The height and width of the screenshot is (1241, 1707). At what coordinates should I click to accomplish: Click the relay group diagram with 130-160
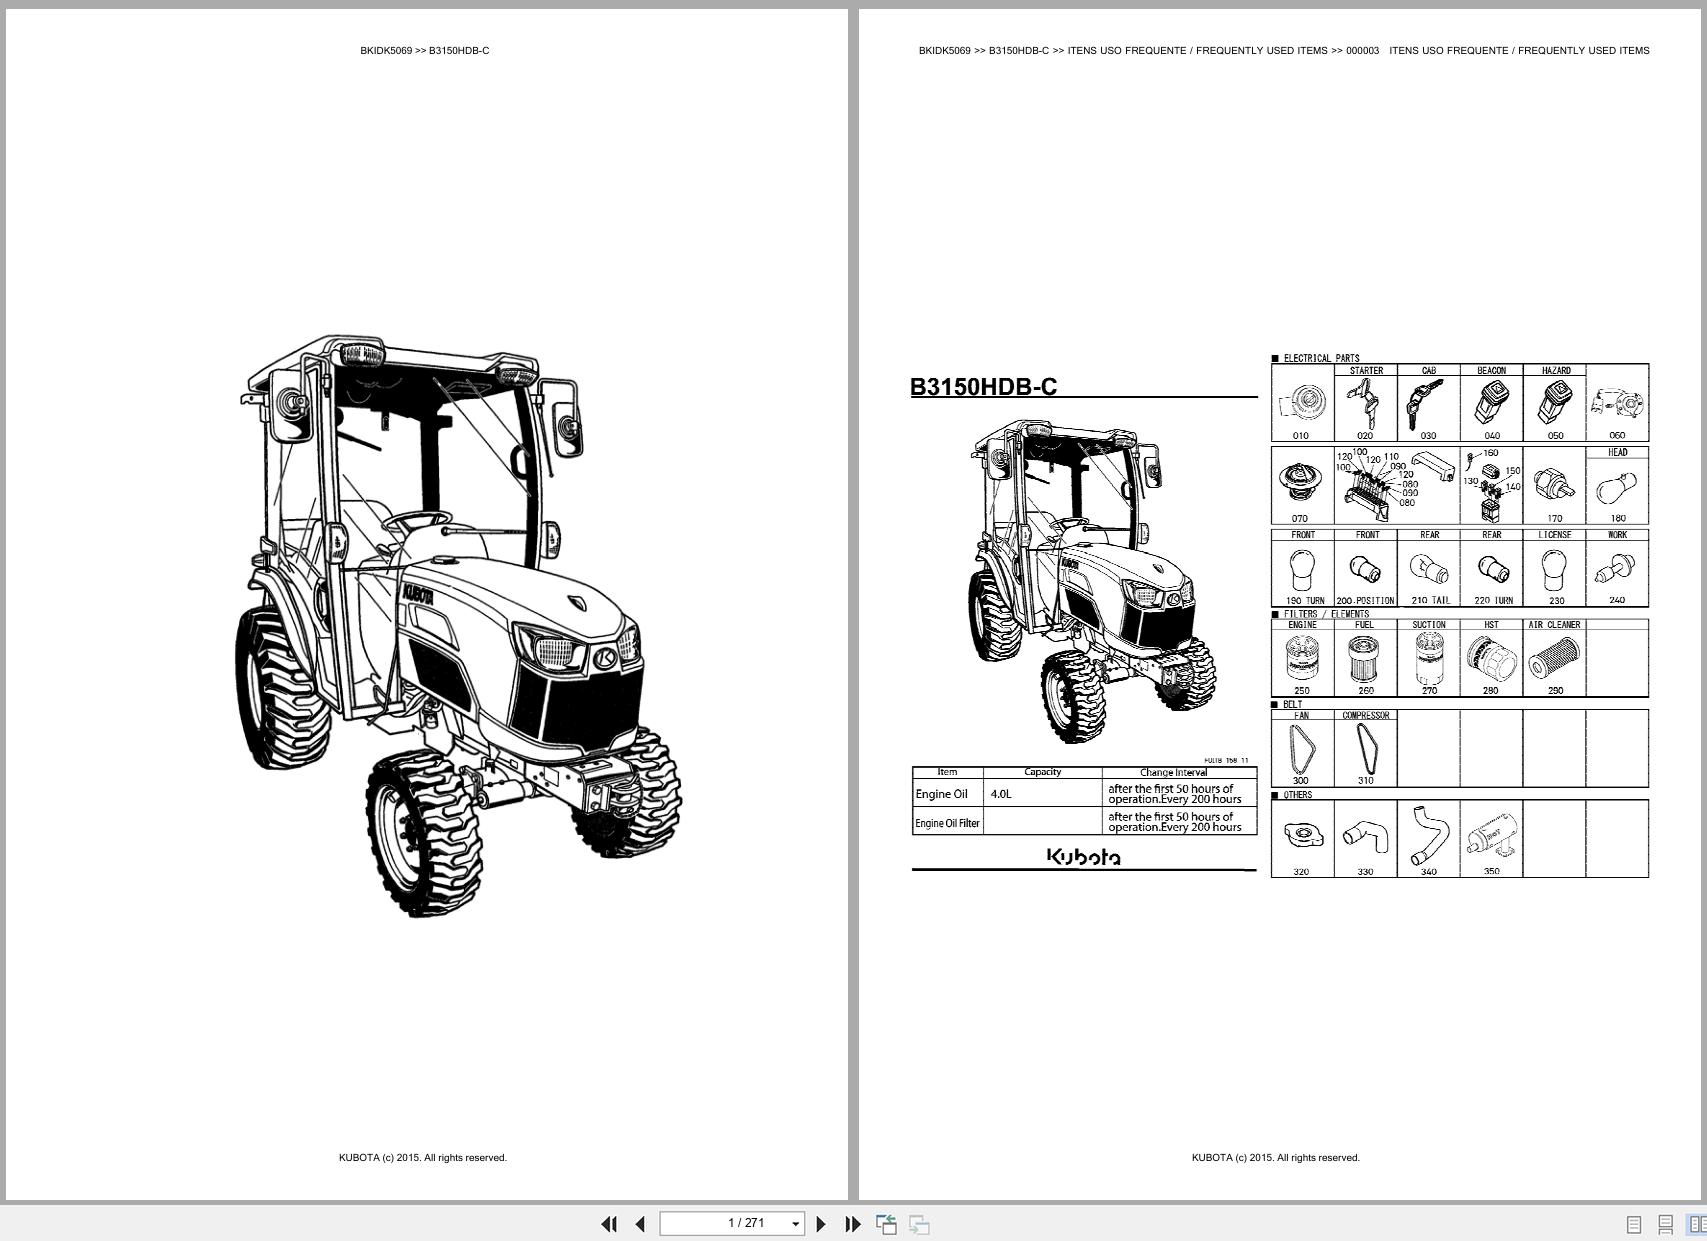[x=1491, y=486]
